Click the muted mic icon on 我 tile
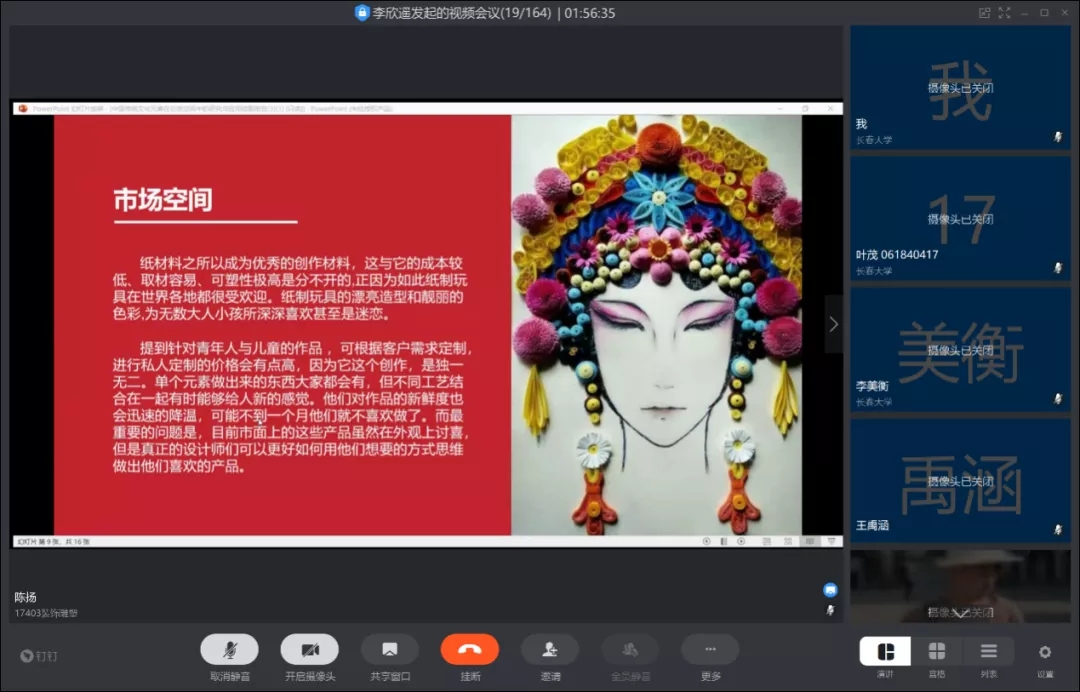The image size is (1080, 692). 1058,137
